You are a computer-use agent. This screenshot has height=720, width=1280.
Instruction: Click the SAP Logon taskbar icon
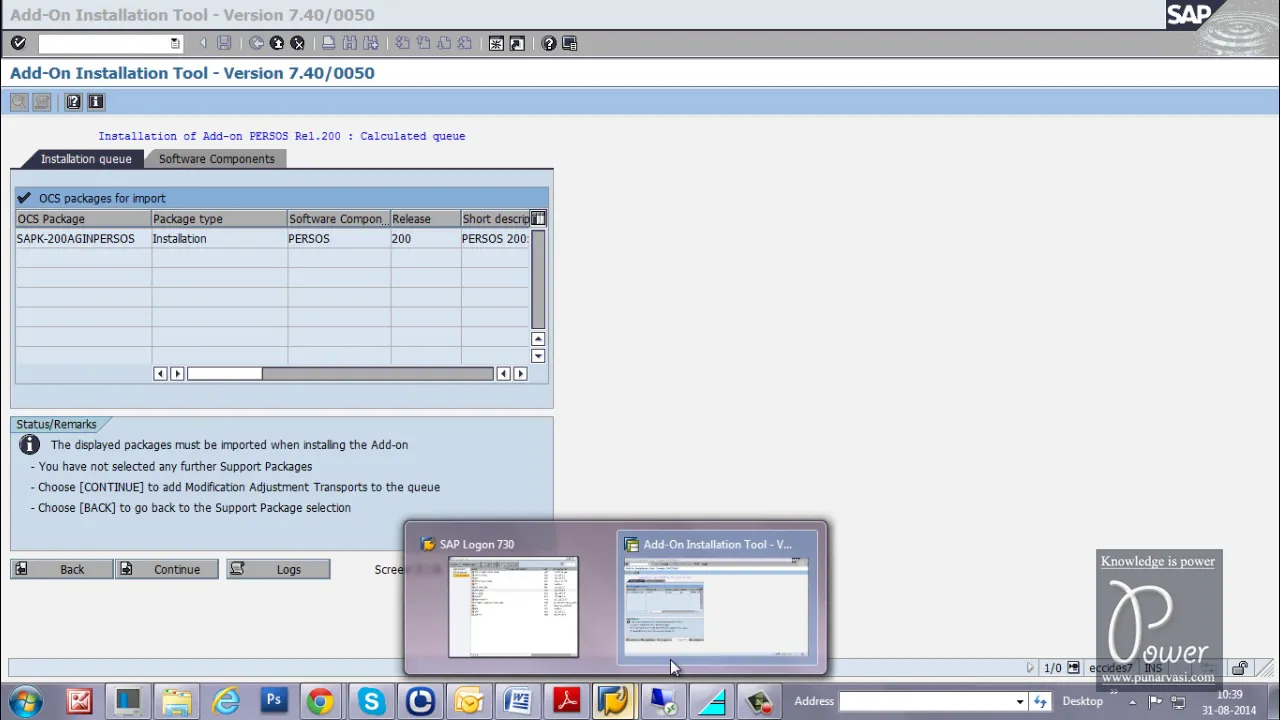tap(614, 701)
